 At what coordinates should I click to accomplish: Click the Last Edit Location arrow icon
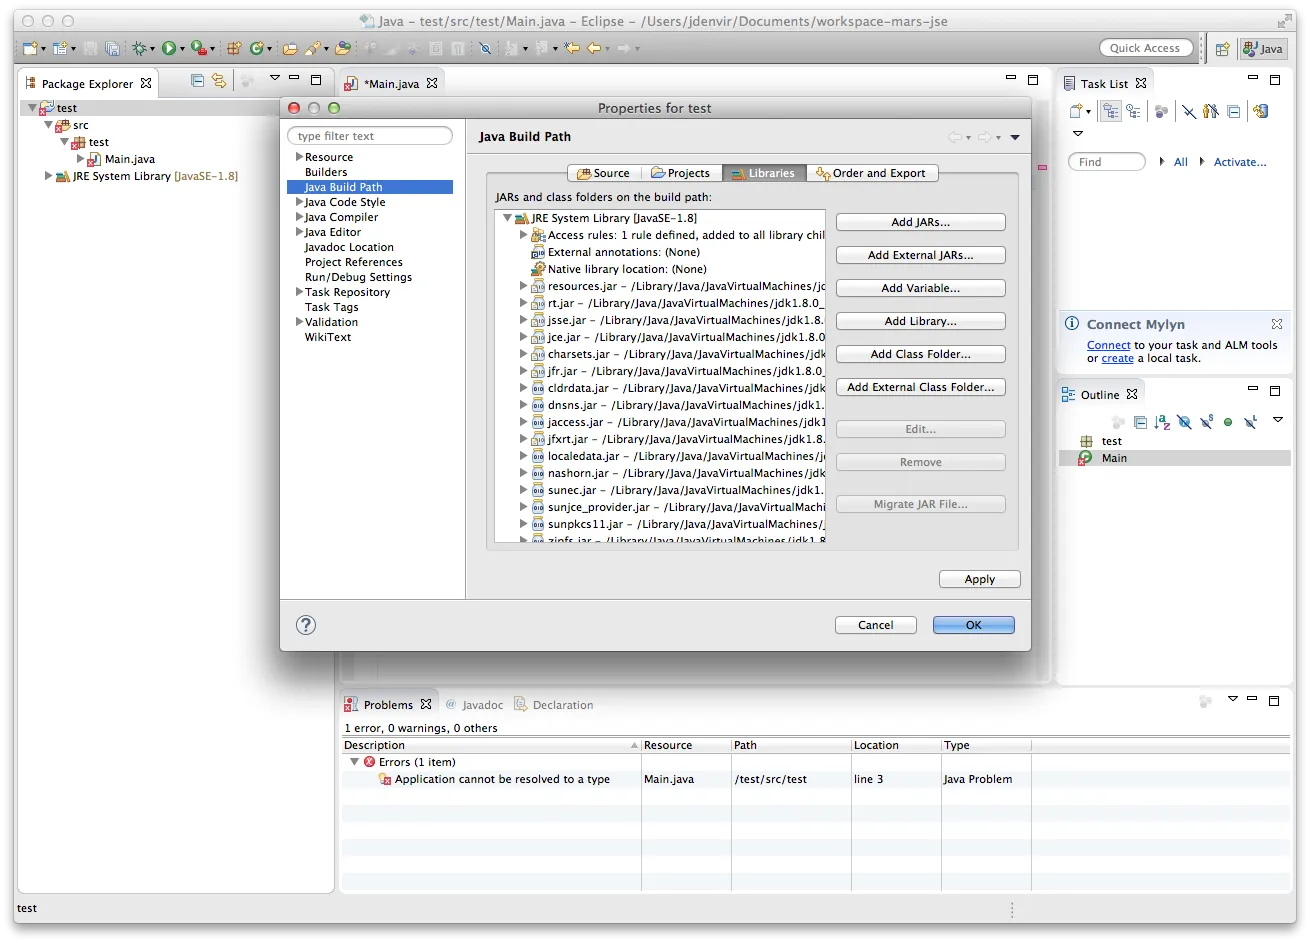[x=572, y=48]
